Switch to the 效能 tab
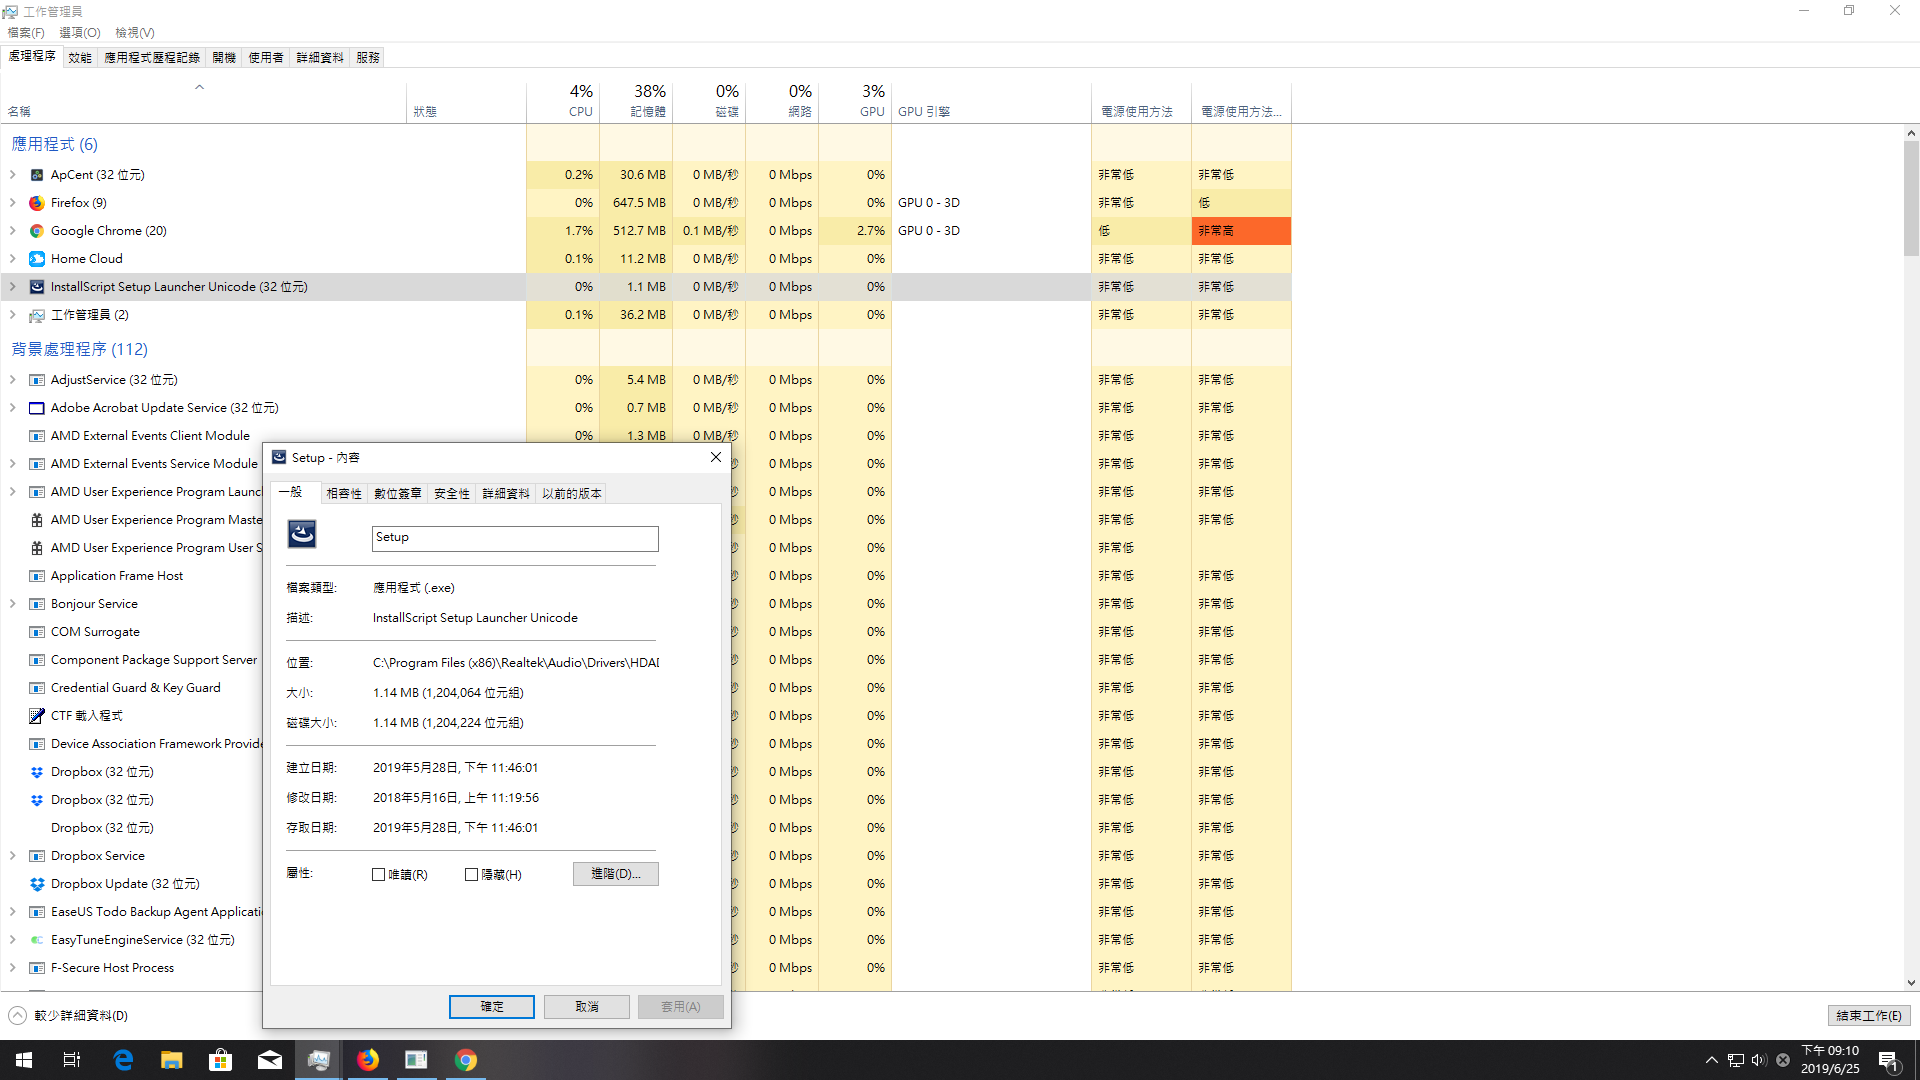 pyautogui.click(x=80, y=58)
